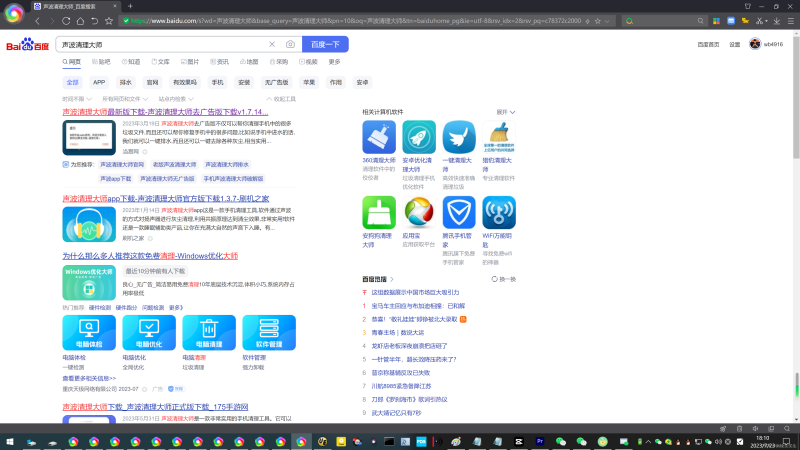This screenshot has width=800, height=450.
Task: Open the Windows Start button
Action: point(9,442)
